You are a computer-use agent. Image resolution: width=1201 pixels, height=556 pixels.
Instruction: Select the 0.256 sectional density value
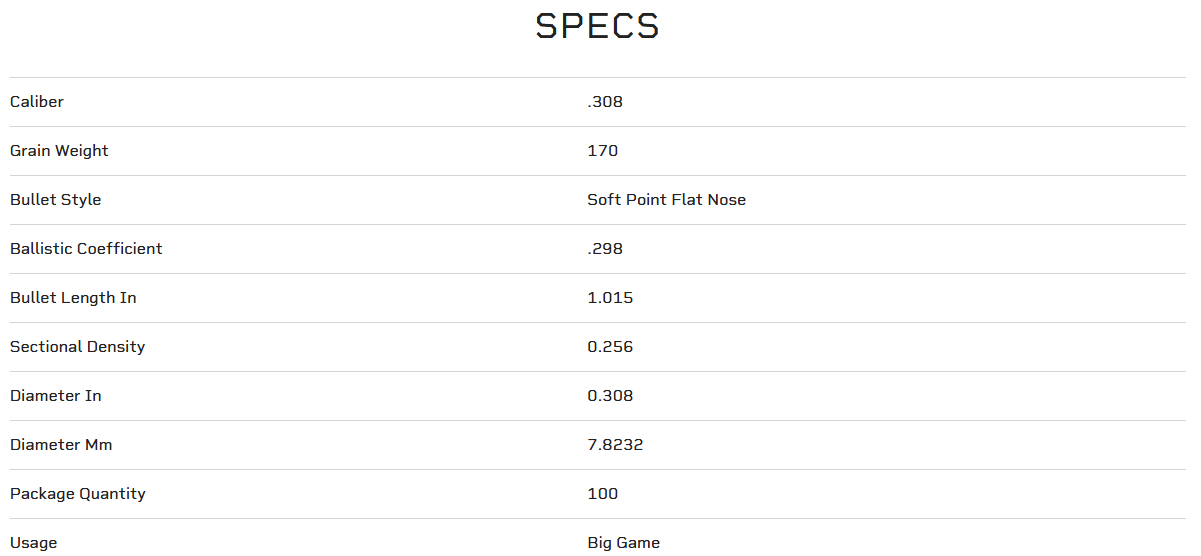click(x=610, y=347)
